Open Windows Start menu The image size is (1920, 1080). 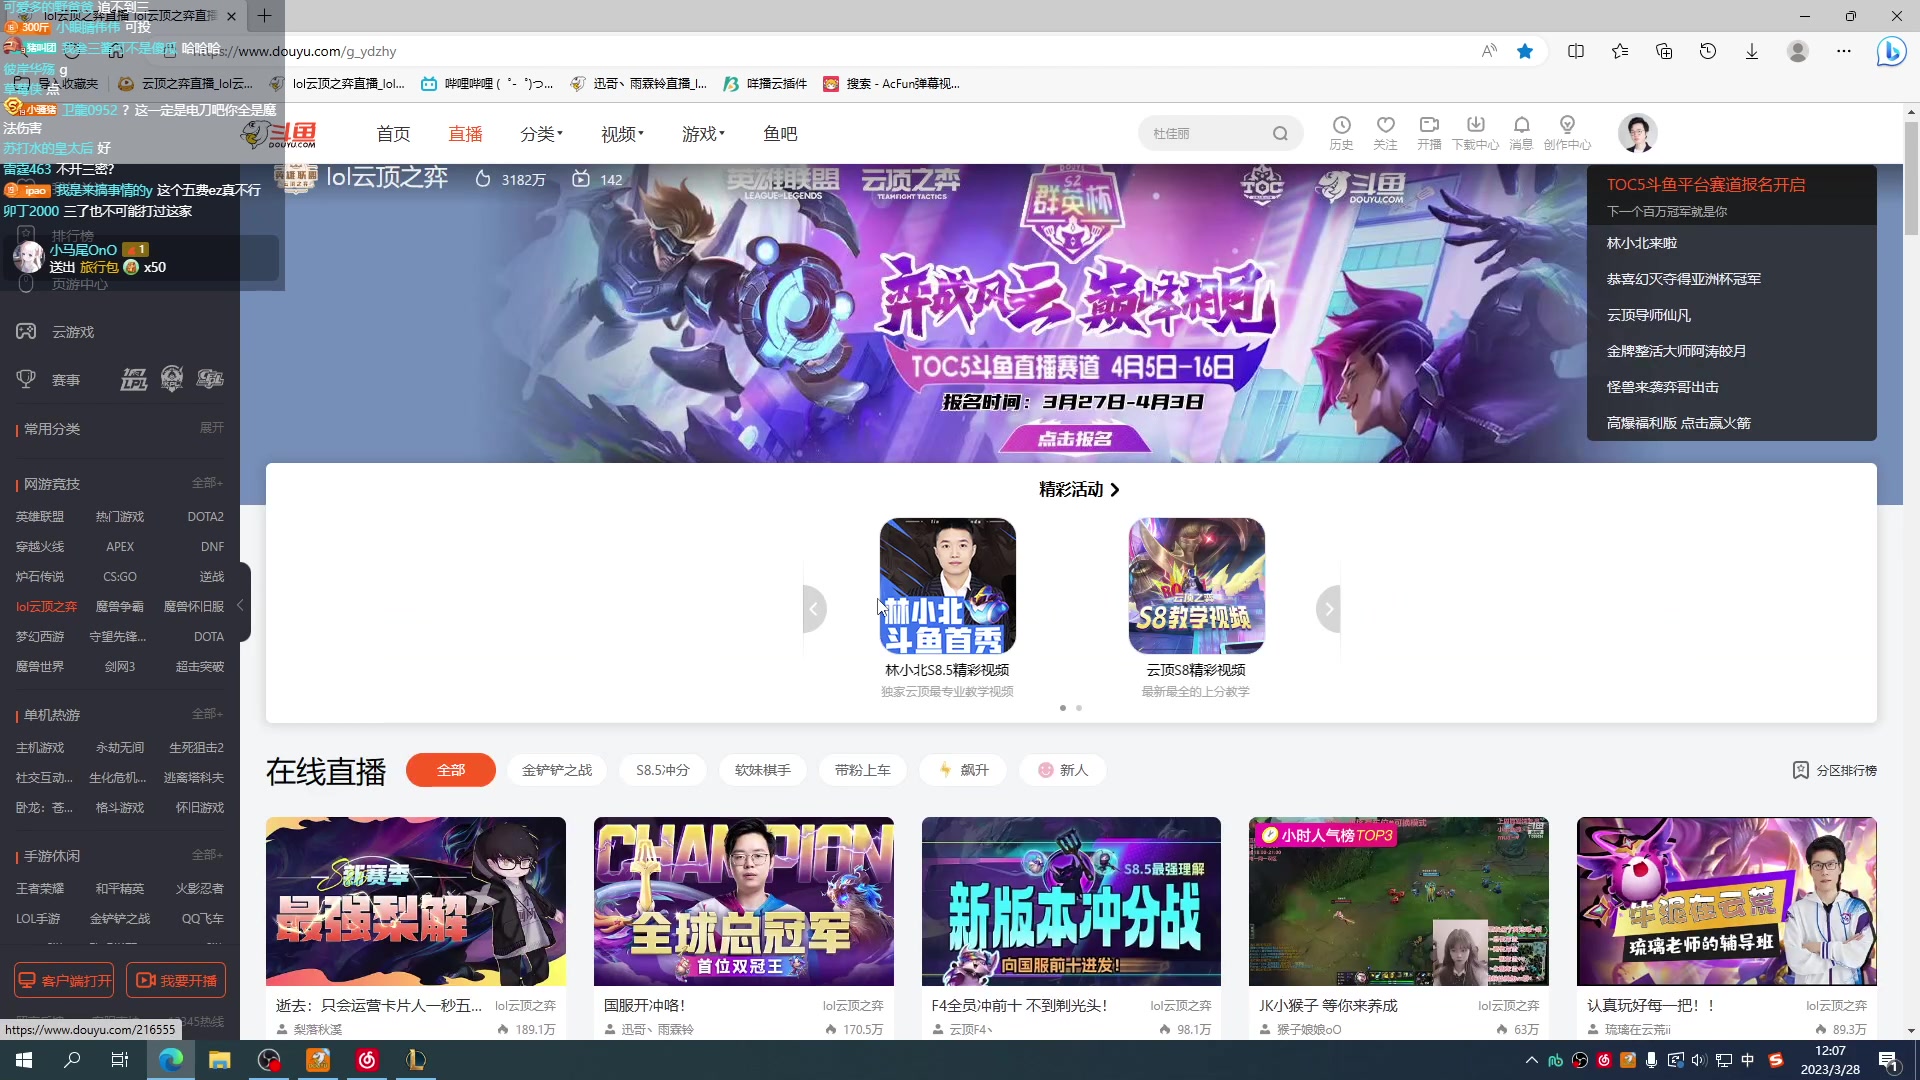tap(24, 1060)
